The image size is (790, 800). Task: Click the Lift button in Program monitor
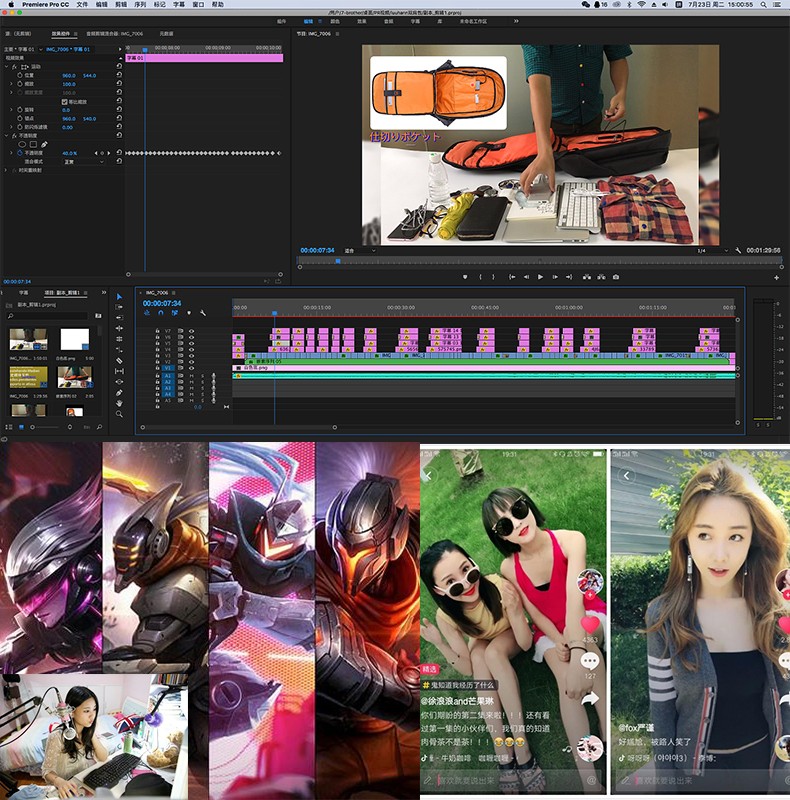(x=587, y=277)
